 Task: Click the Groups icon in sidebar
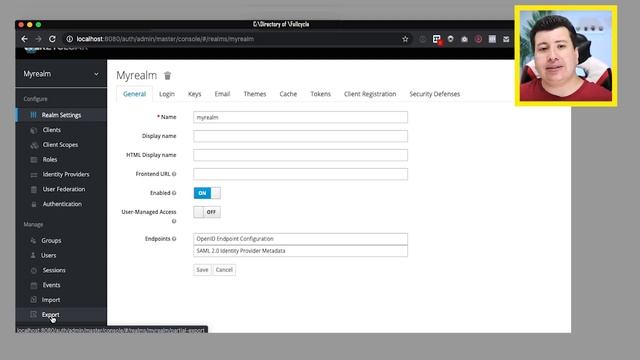coord(33,241)
